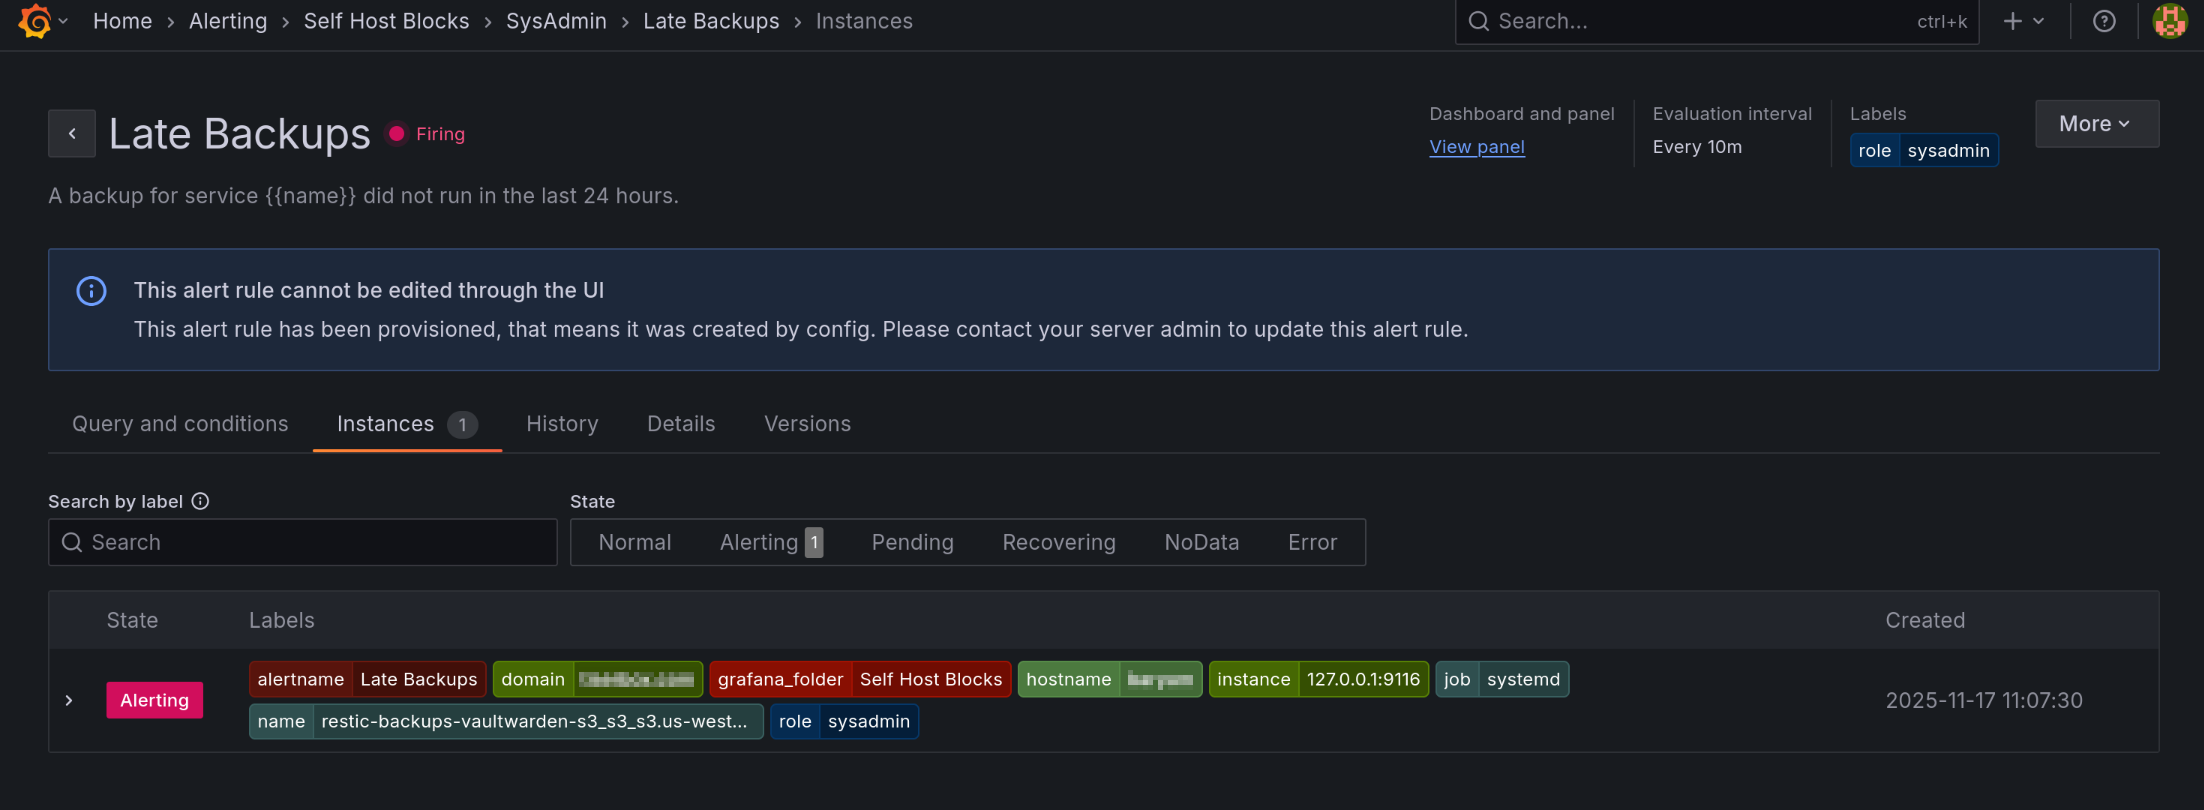This screenshot has width=2204, height=810.
Task: Click the plus icon for new item
Action: [2013, 21]
